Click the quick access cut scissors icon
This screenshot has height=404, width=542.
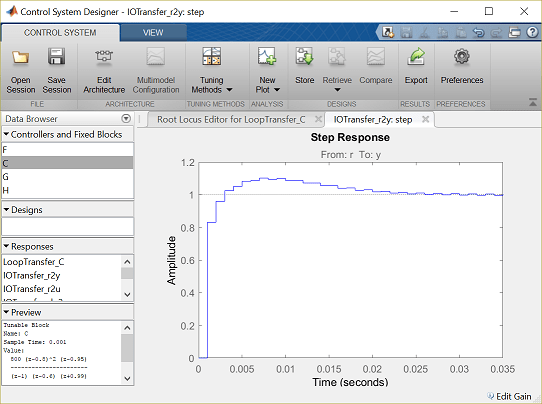[424, 32]
